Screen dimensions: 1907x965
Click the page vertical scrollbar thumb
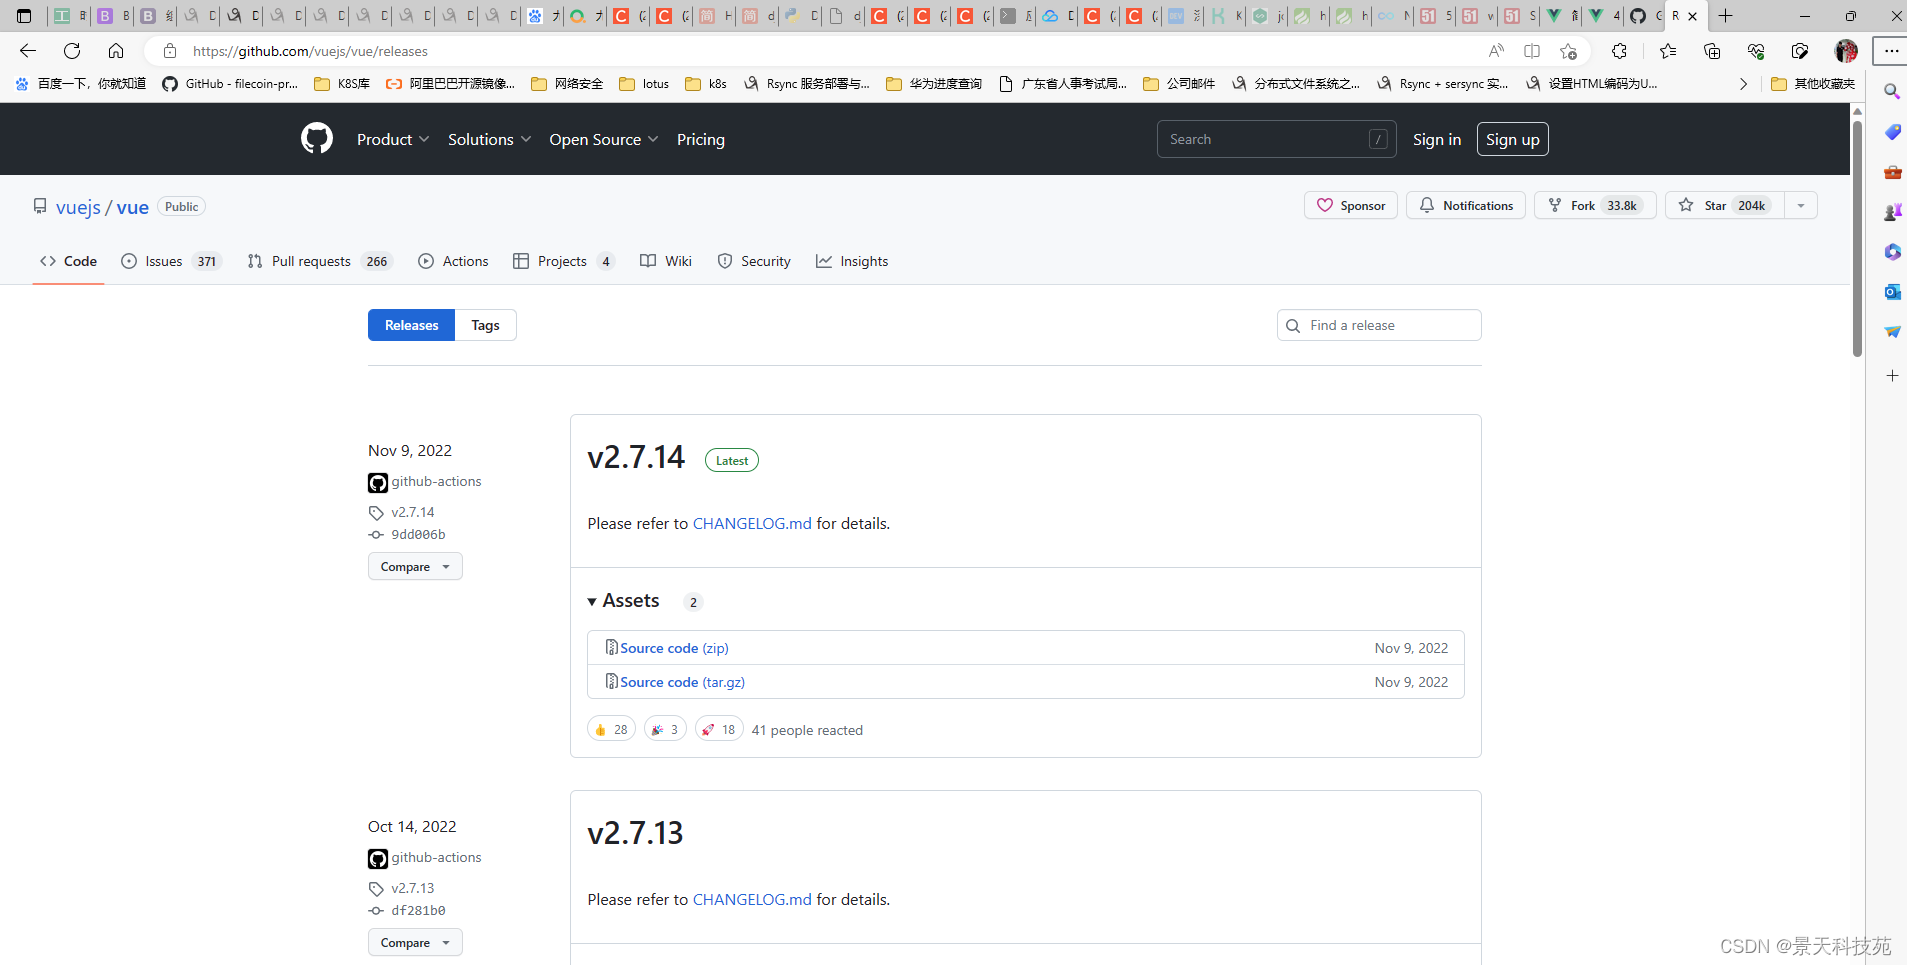coord(1857,238)
